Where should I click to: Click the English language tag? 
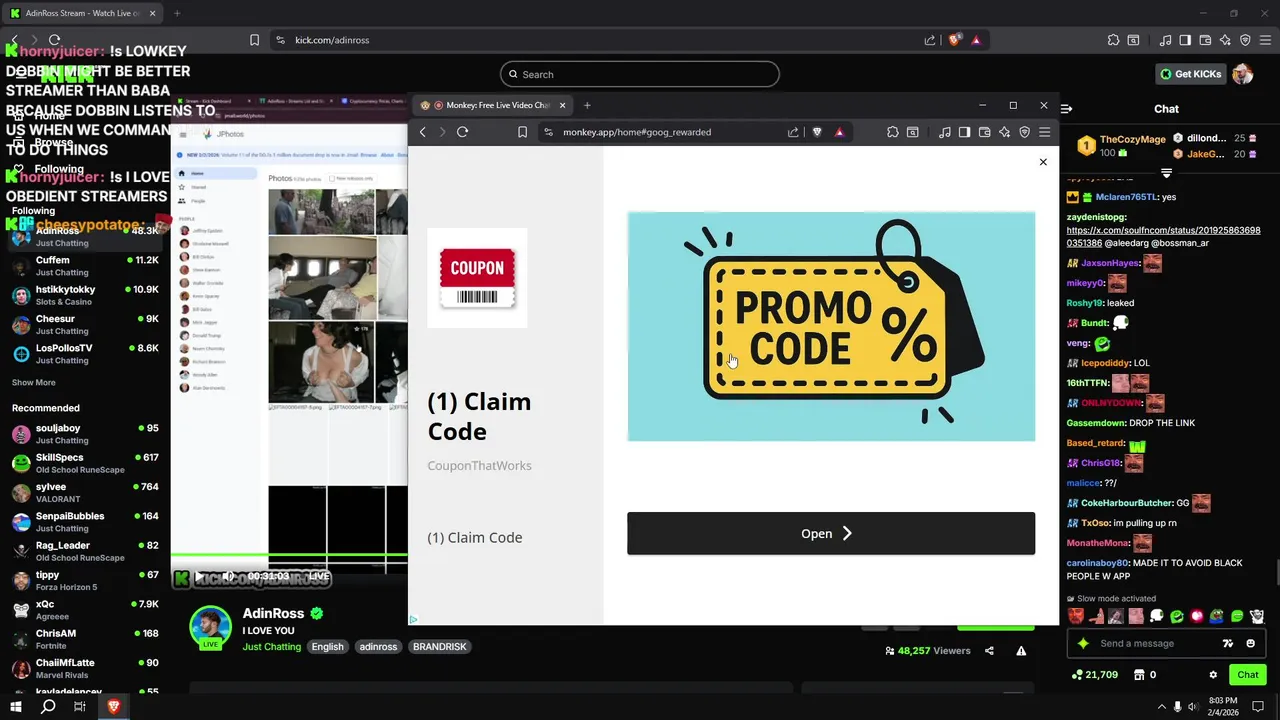coord(327,646)
